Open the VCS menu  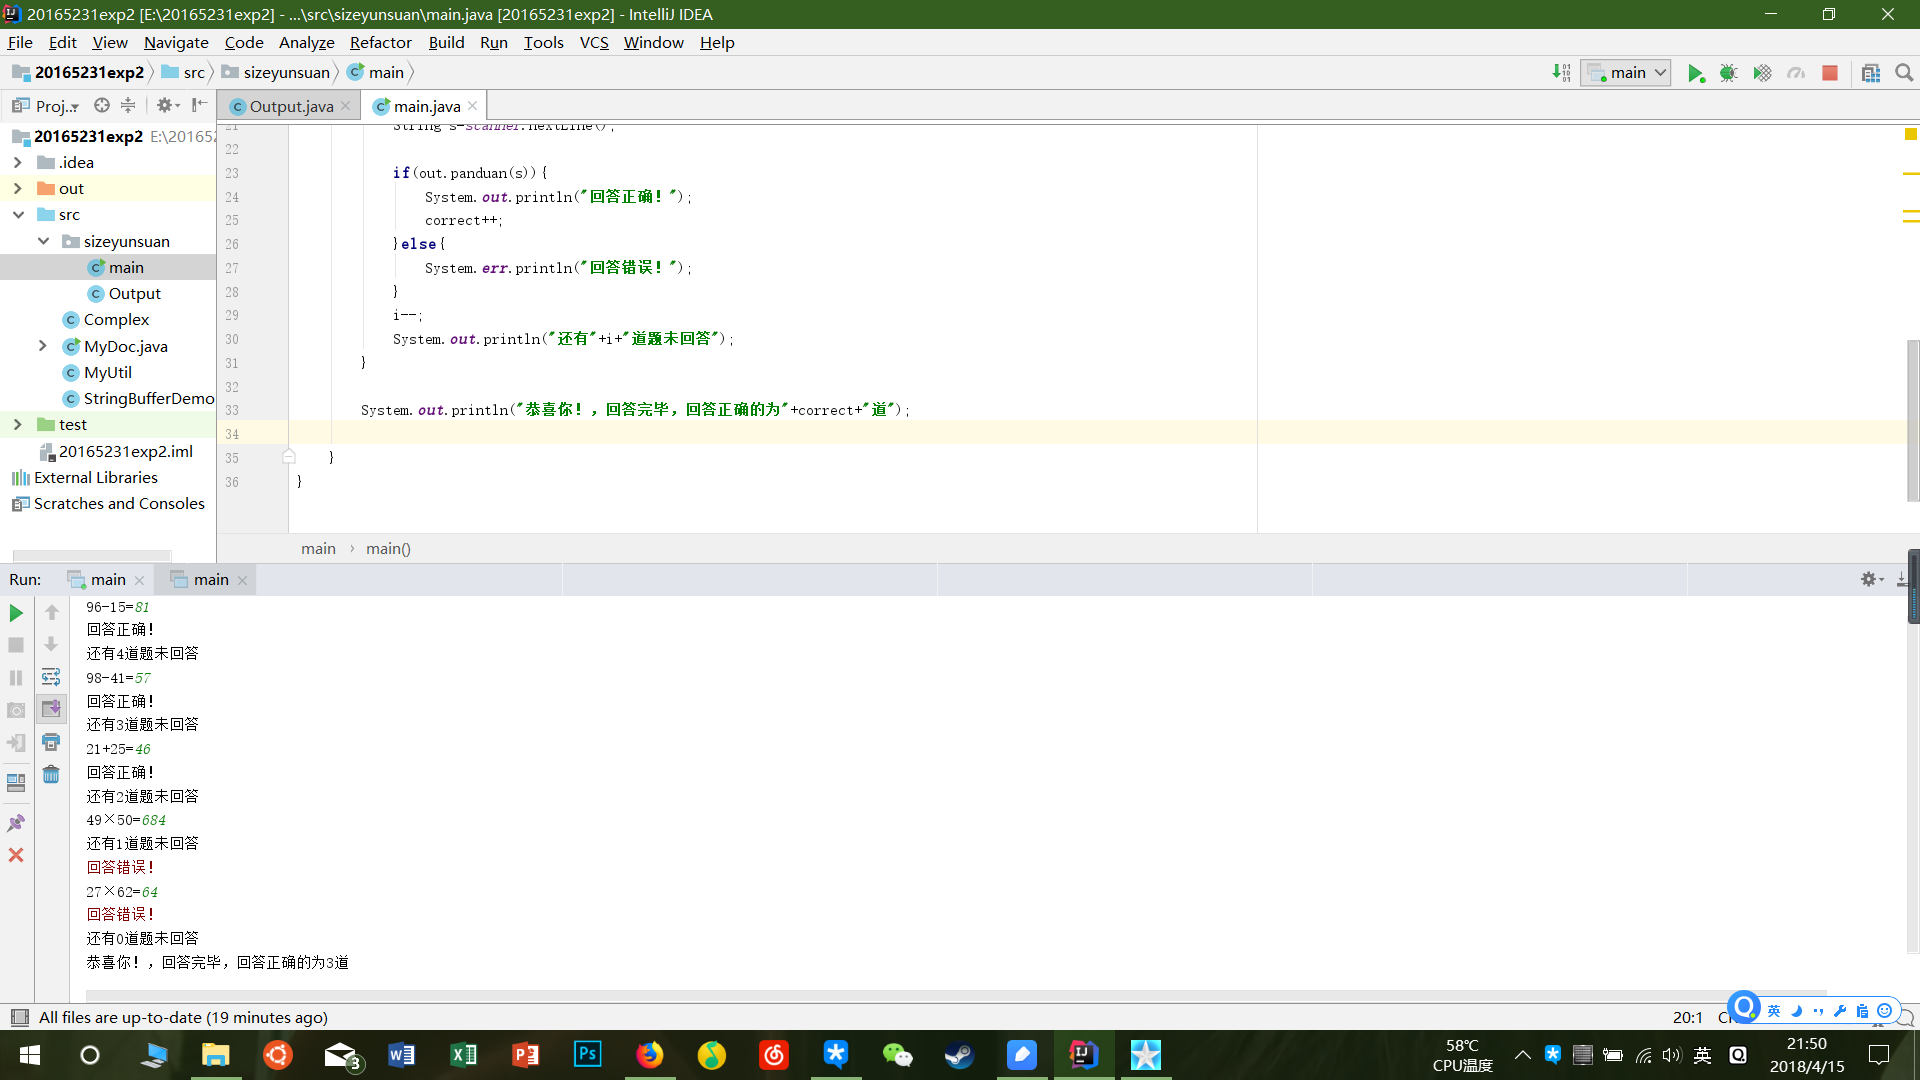coord(594,42)
